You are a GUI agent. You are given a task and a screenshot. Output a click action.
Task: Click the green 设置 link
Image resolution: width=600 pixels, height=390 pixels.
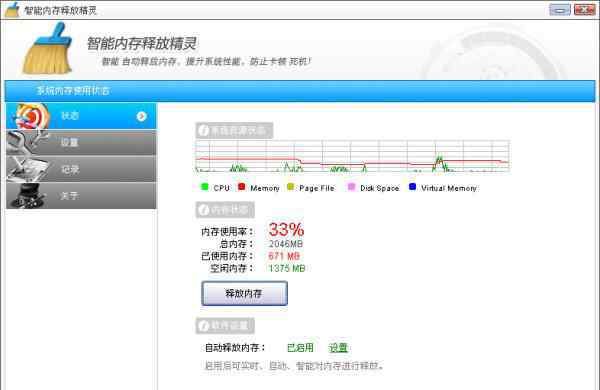(338, 348)
